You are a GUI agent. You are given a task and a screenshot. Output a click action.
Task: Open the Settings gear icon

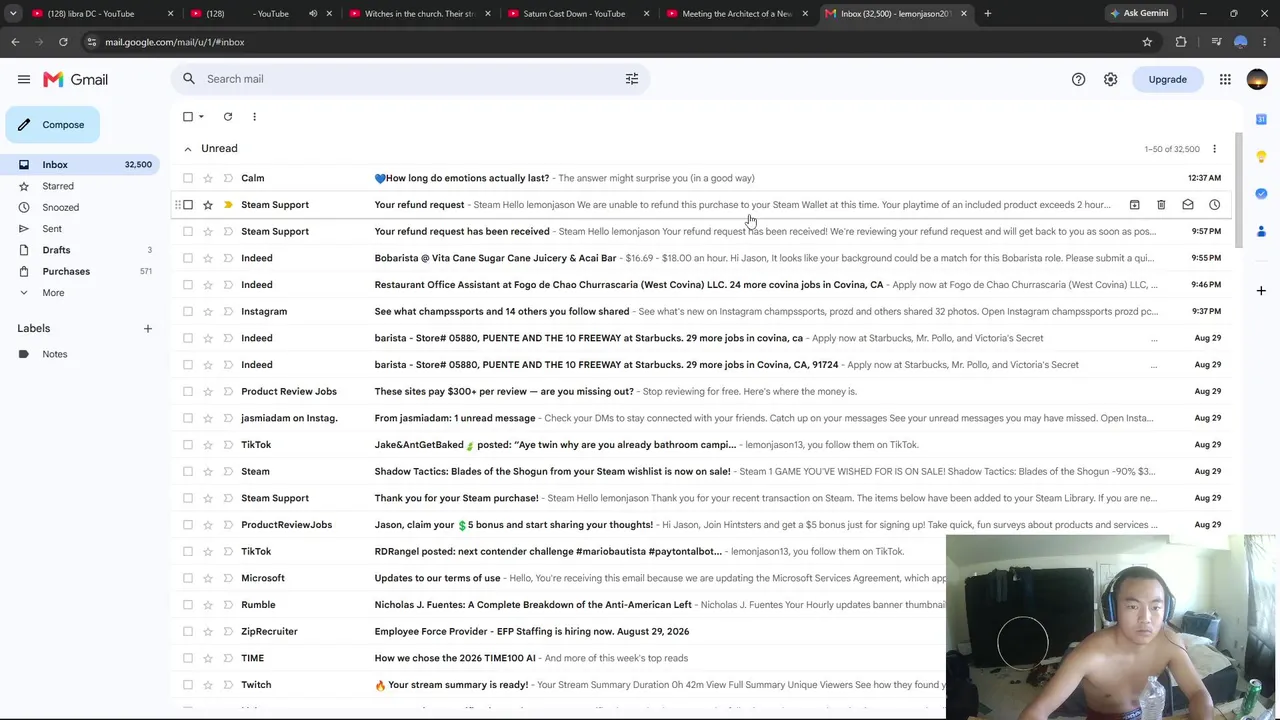click(1110, 79)
